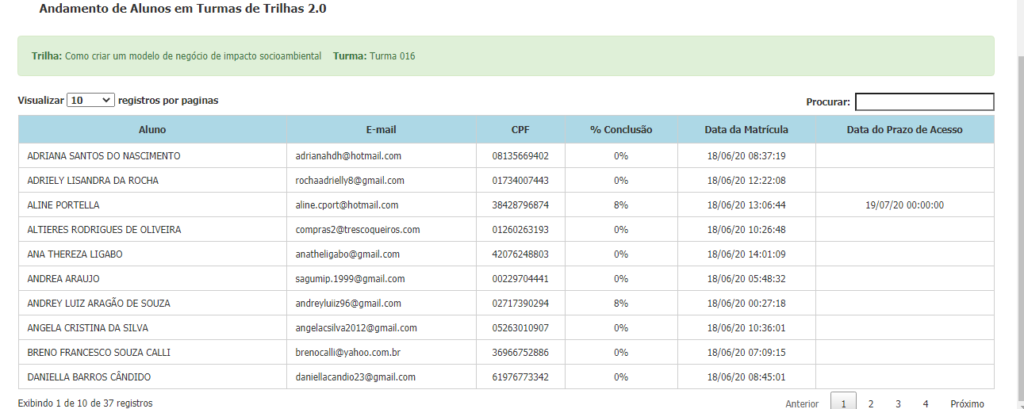Sort by % Conclusão column header

[620, 129]
